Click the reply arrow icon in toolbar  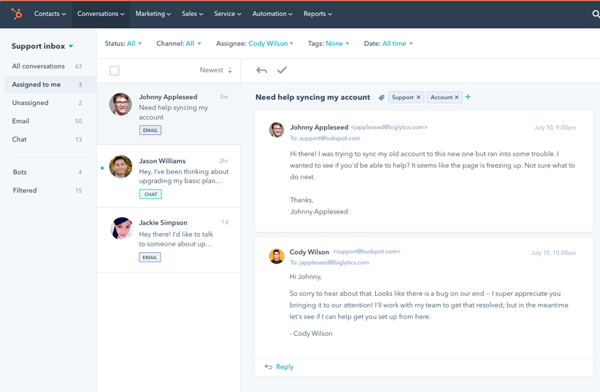point(262,70)
